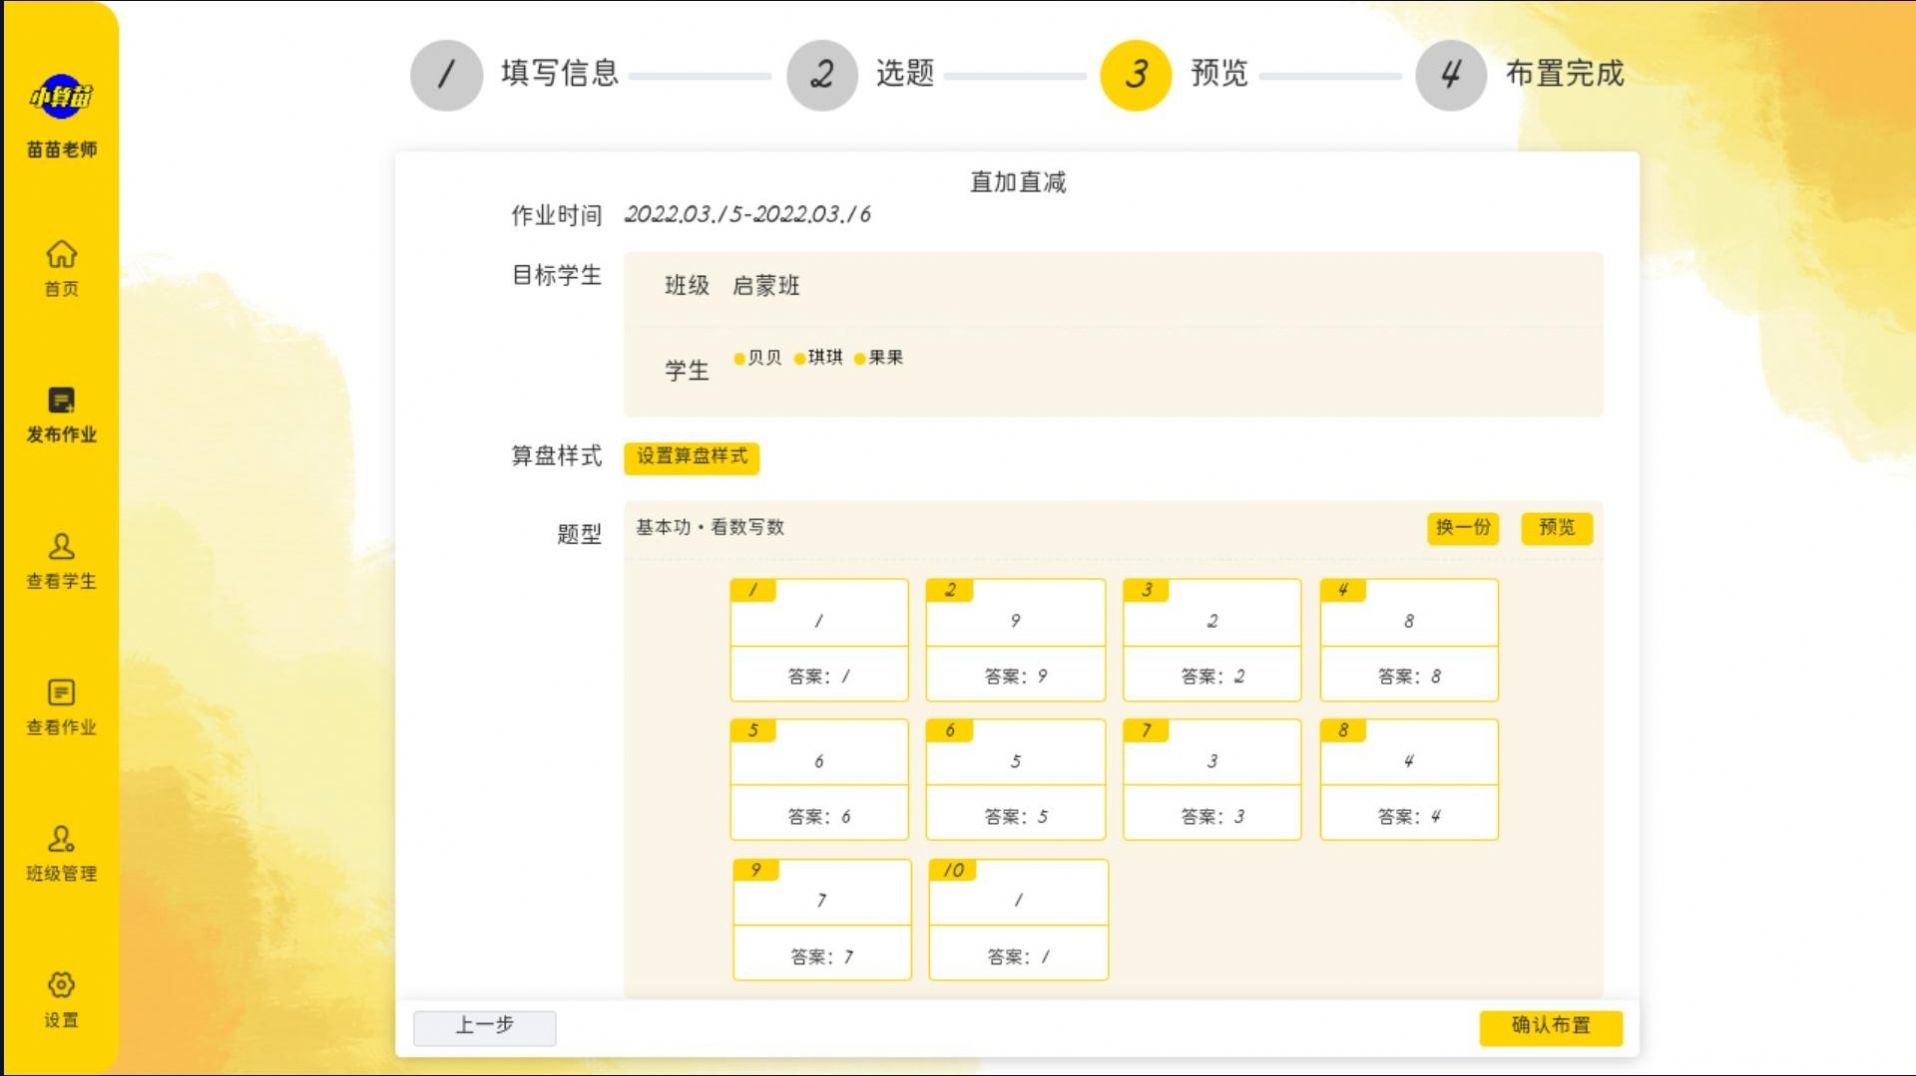Viewport: 1916px width, 1076px height.
Task: Confirm assignment with 确认布置 button
Action: pos(1551,1028)
